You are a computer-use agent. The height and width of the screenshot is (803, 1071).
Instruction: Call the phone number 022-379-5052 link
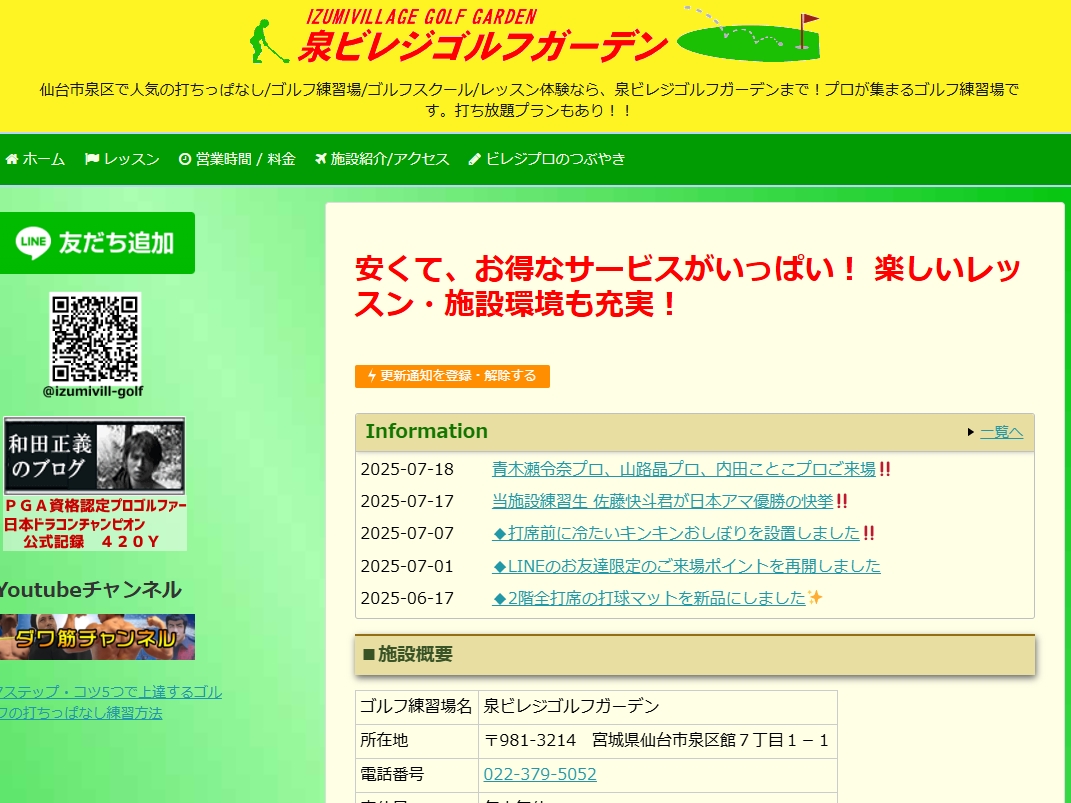click(540, 774)
